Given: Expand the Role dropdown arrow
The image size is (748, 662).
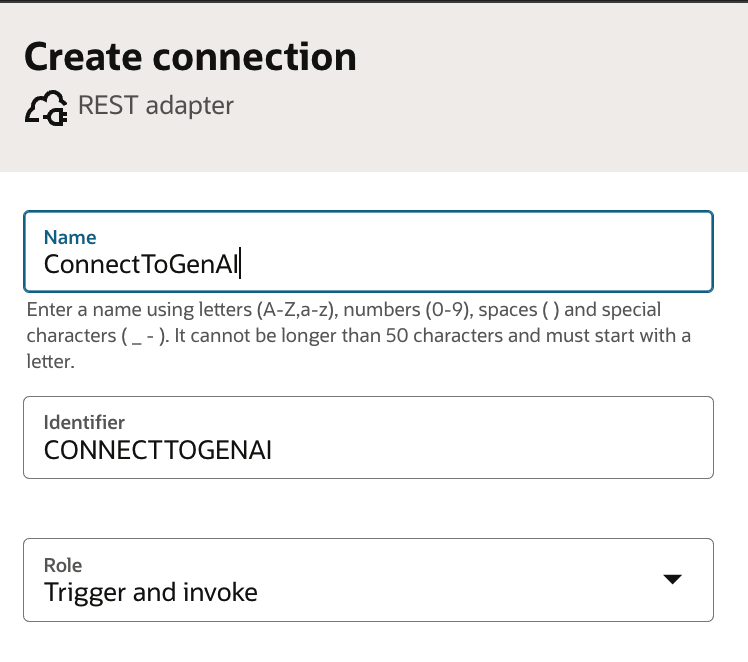Looking at the screenshot, I should tap(672, 579).
